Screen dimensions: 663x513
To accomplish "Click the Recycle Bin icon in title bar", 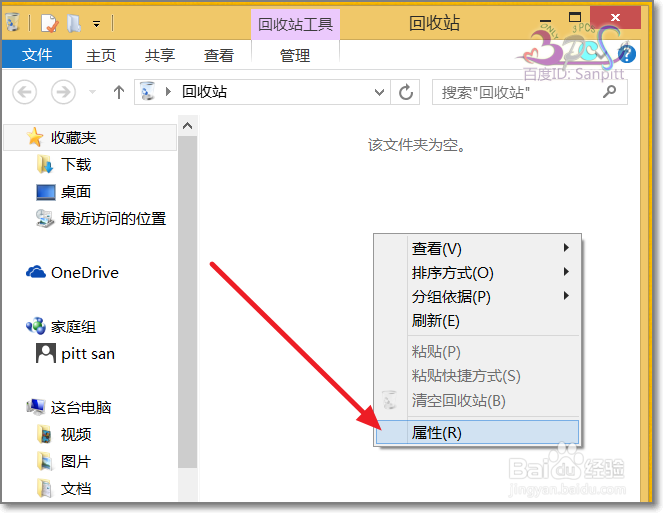I will tap(13, 22).
